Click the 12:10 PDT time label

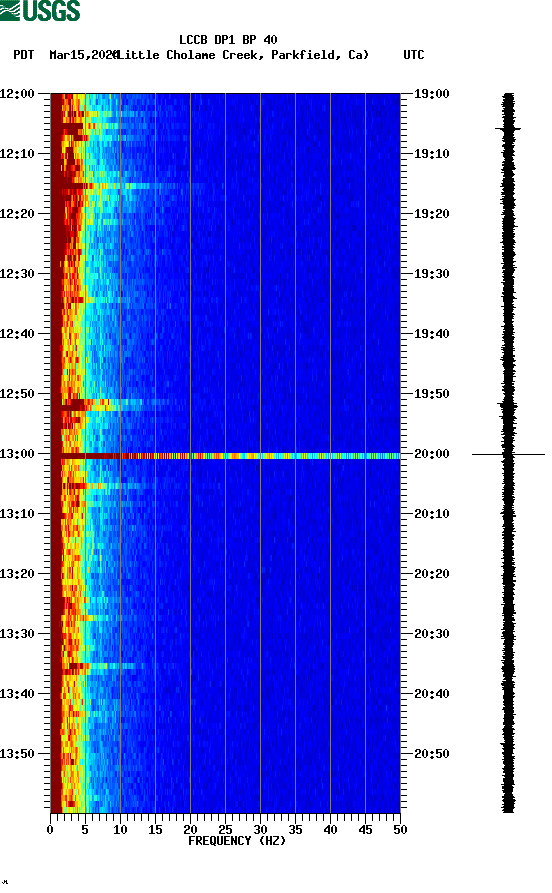coord(18,154)
